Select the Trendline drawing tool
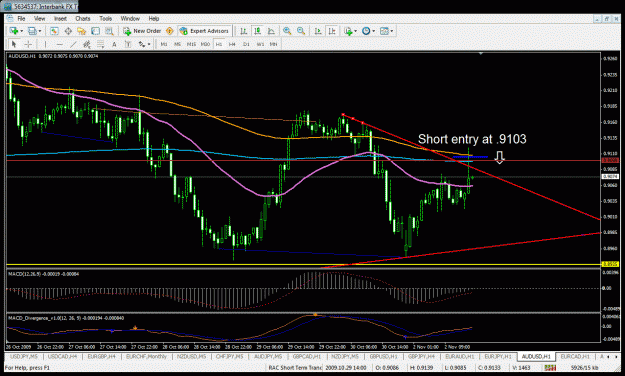 73,44
